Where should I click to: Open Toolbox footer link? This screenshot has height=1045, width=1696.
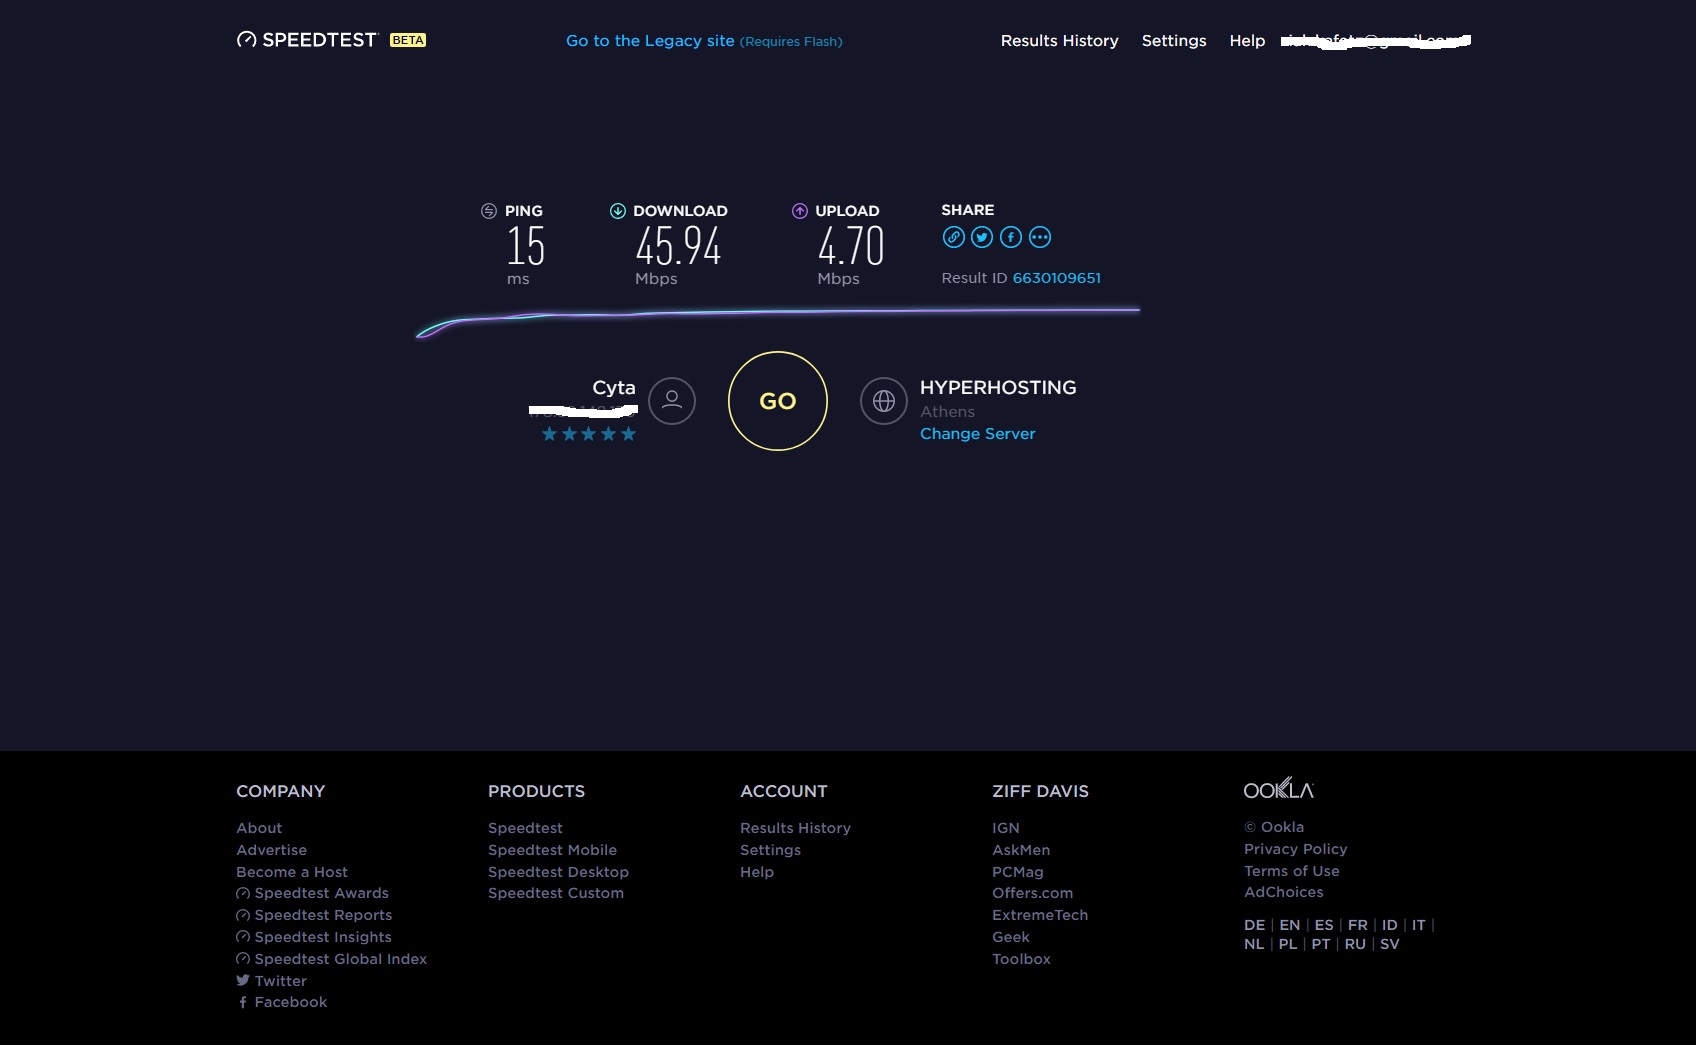[1021, 959]
